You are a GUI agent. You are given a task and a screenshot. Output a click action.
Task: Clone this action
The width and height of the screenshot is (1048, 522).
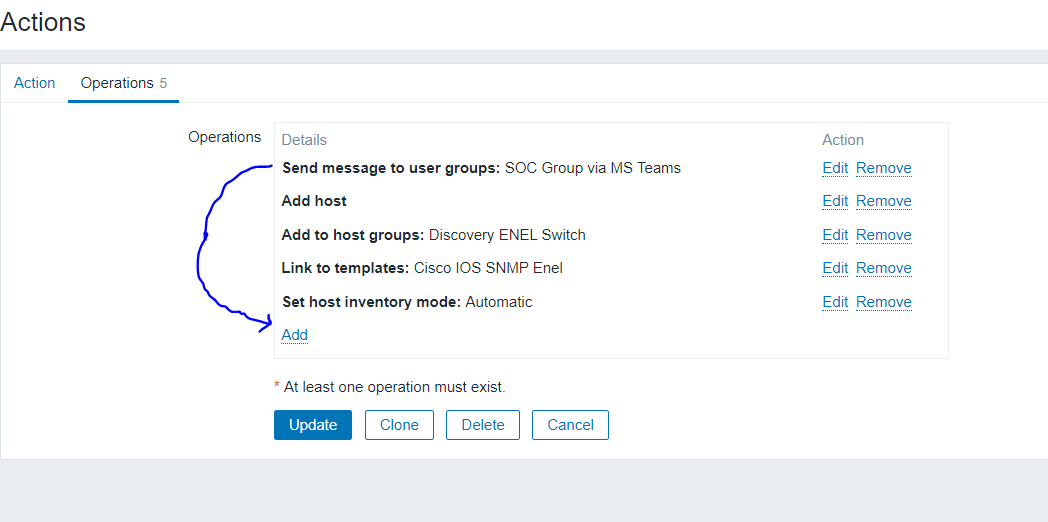(x=399, y=425)
